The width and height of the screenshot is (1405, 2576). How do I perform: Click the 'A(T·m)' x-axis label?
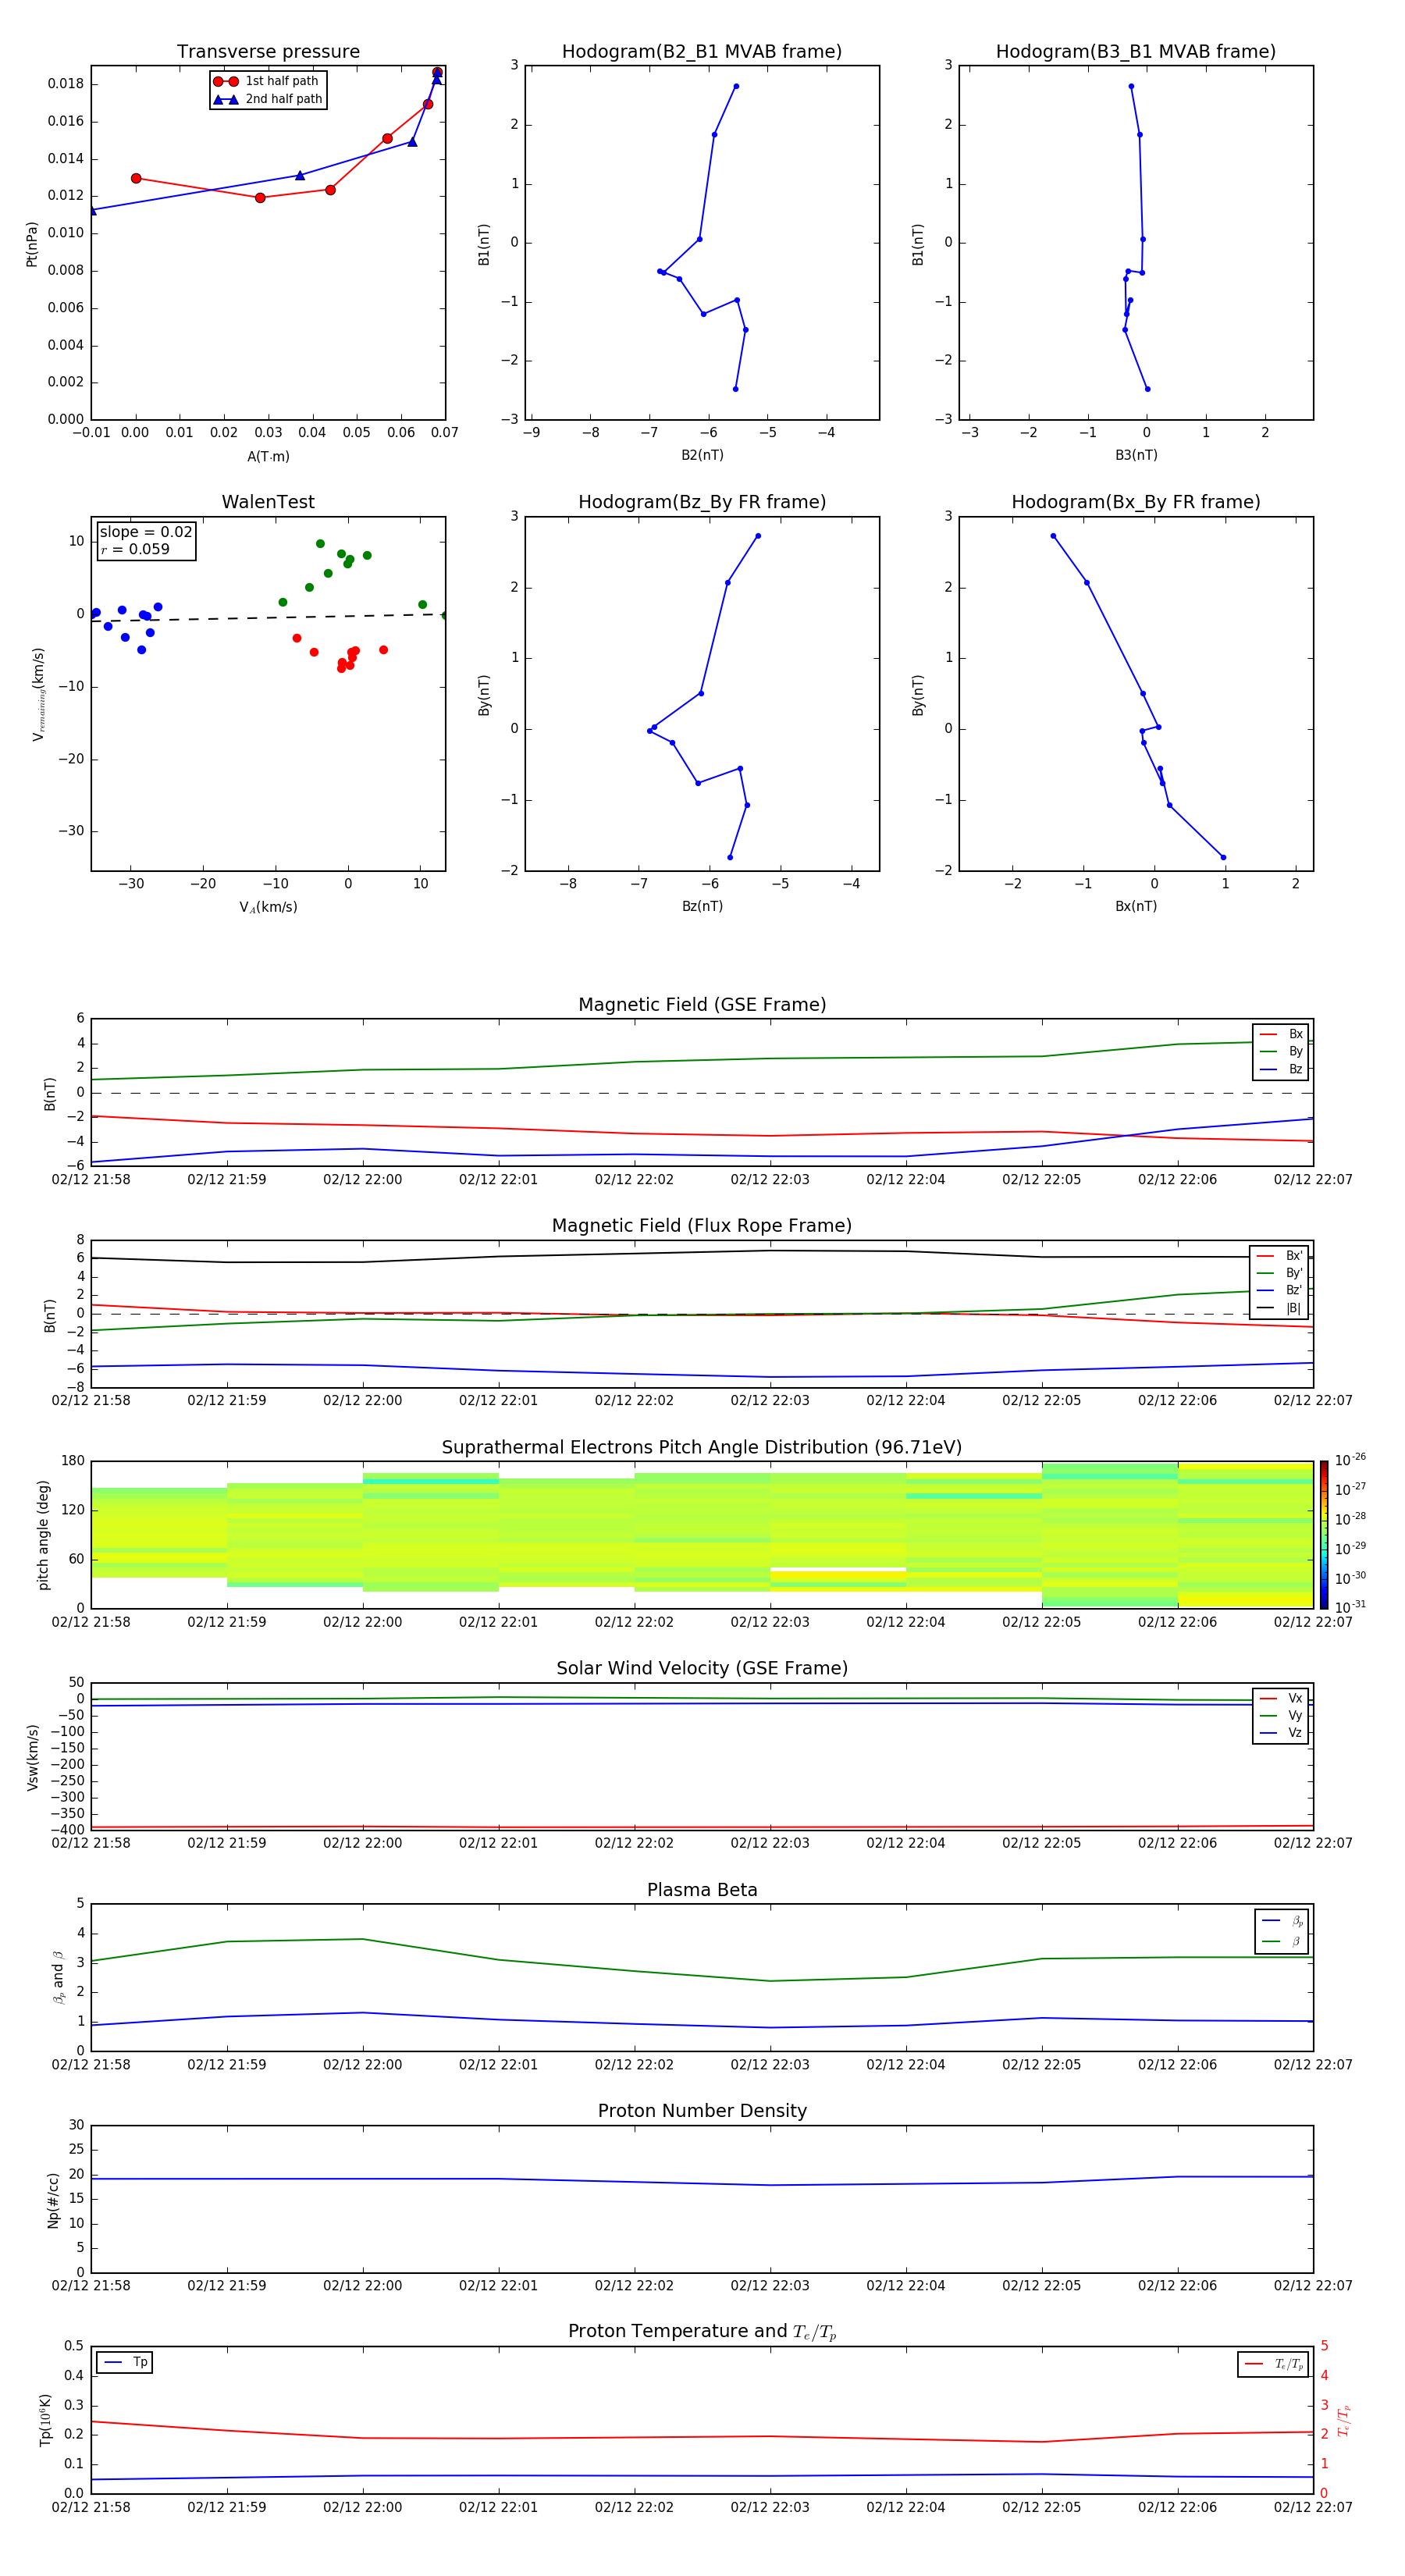(x=268, y=457)
